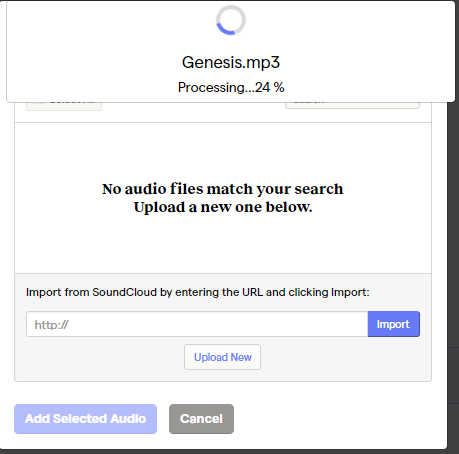Click the Upload New button
Screen dimensions: 459x454
[222, 357]
